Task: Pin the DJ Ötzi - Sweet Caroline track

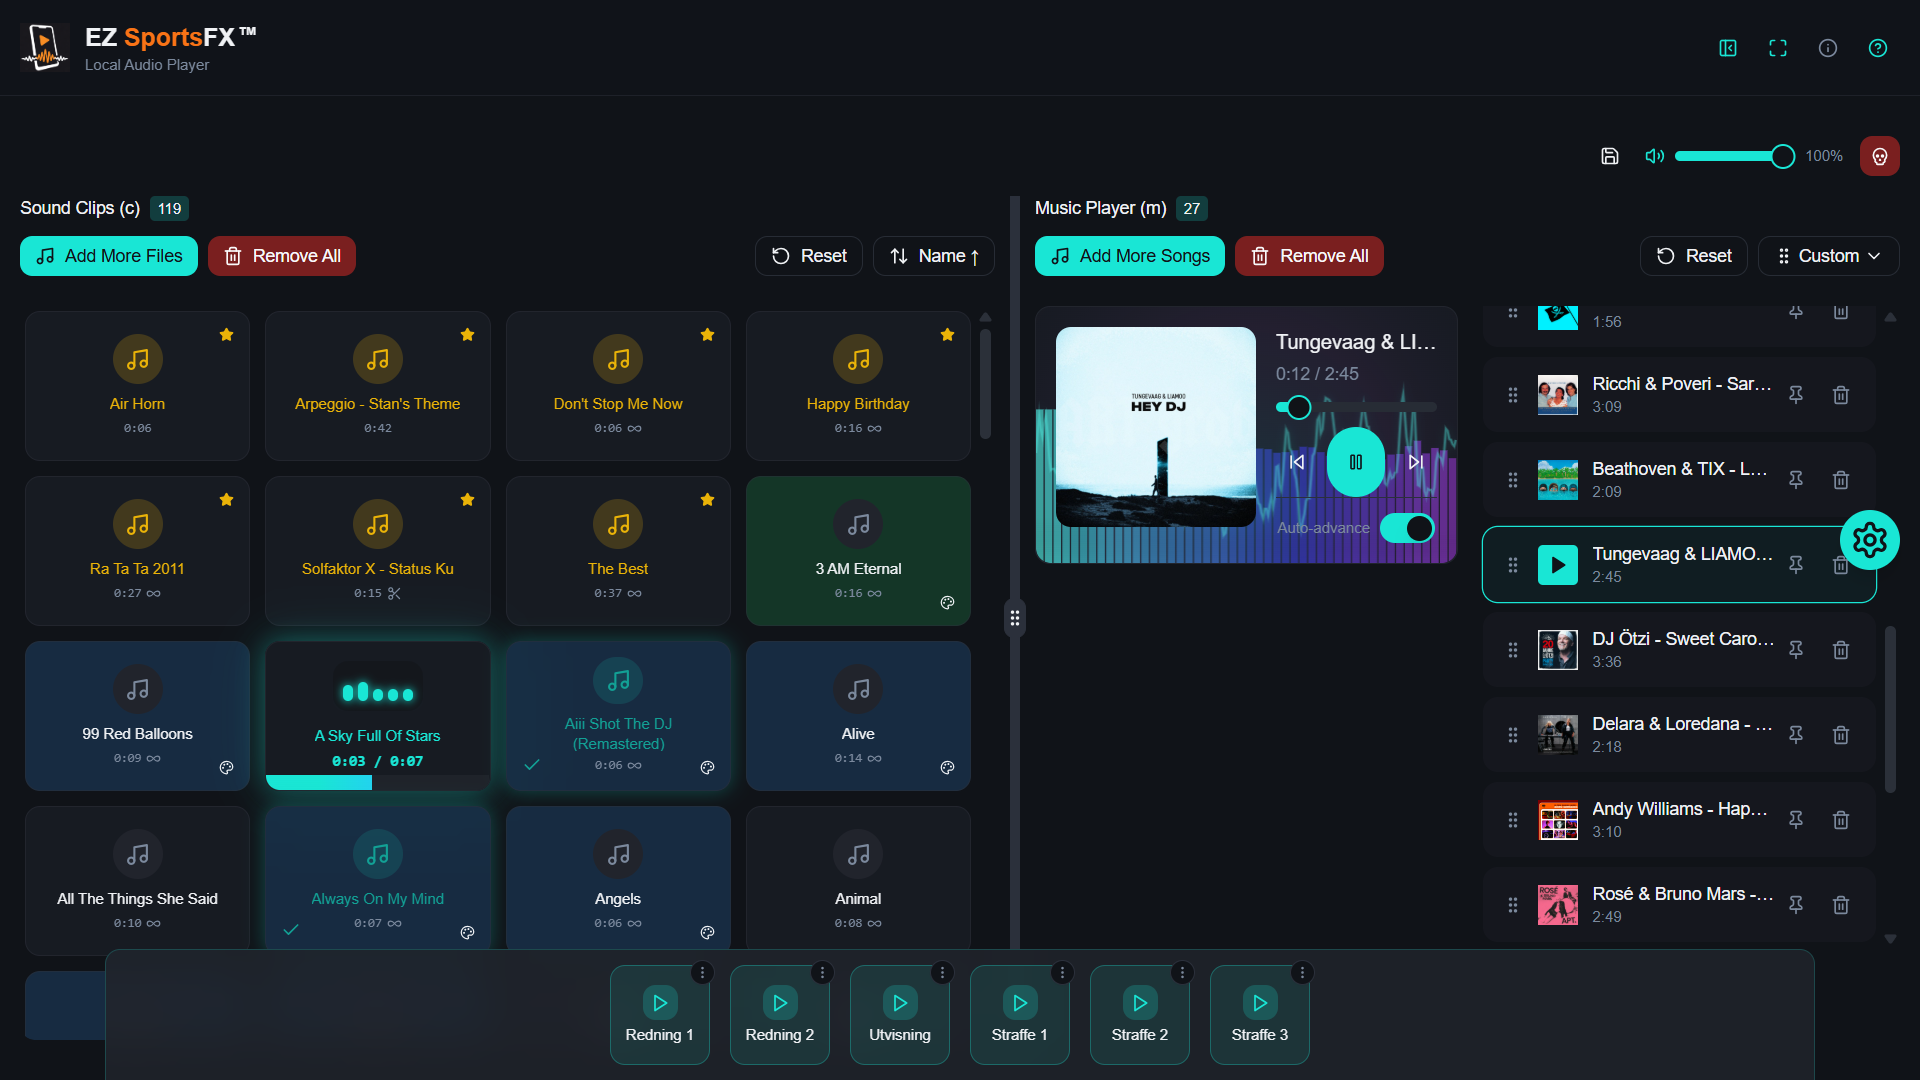Action: coord(1796,650)
